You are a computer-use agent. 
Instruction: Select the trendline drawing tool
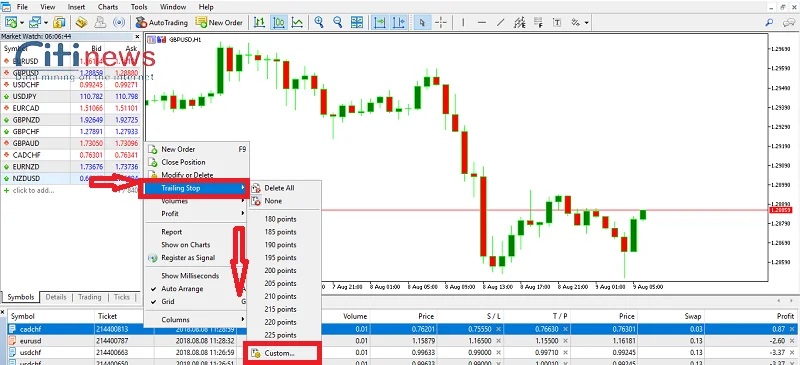coord(501,22)
